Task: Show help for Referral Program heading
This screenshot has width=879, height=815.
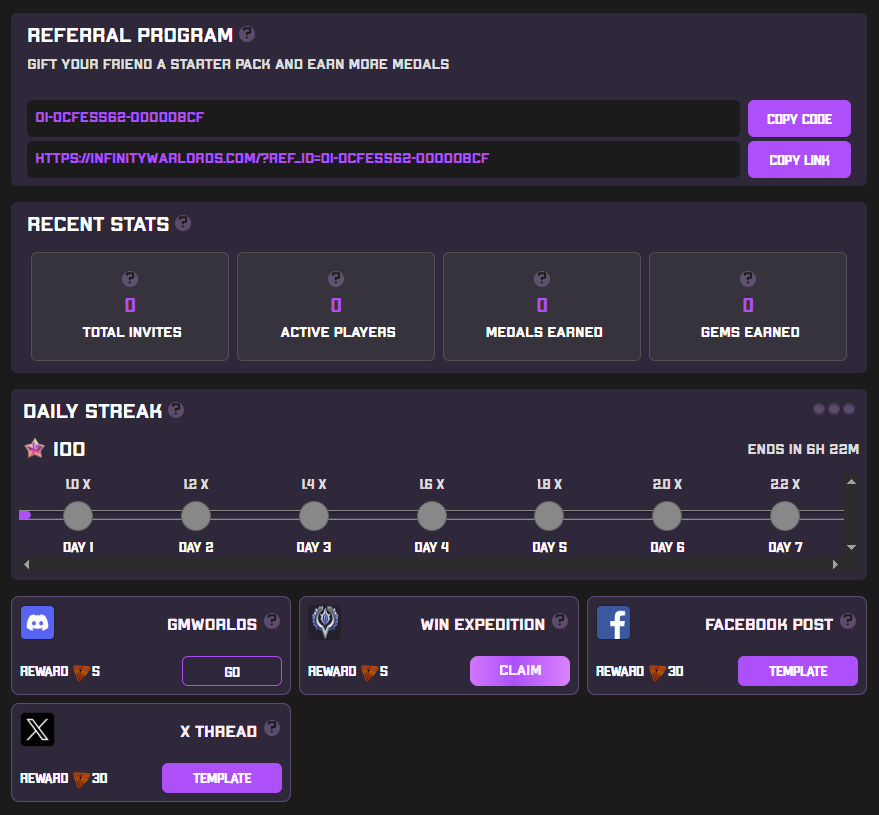Action: tap(247, 34)
